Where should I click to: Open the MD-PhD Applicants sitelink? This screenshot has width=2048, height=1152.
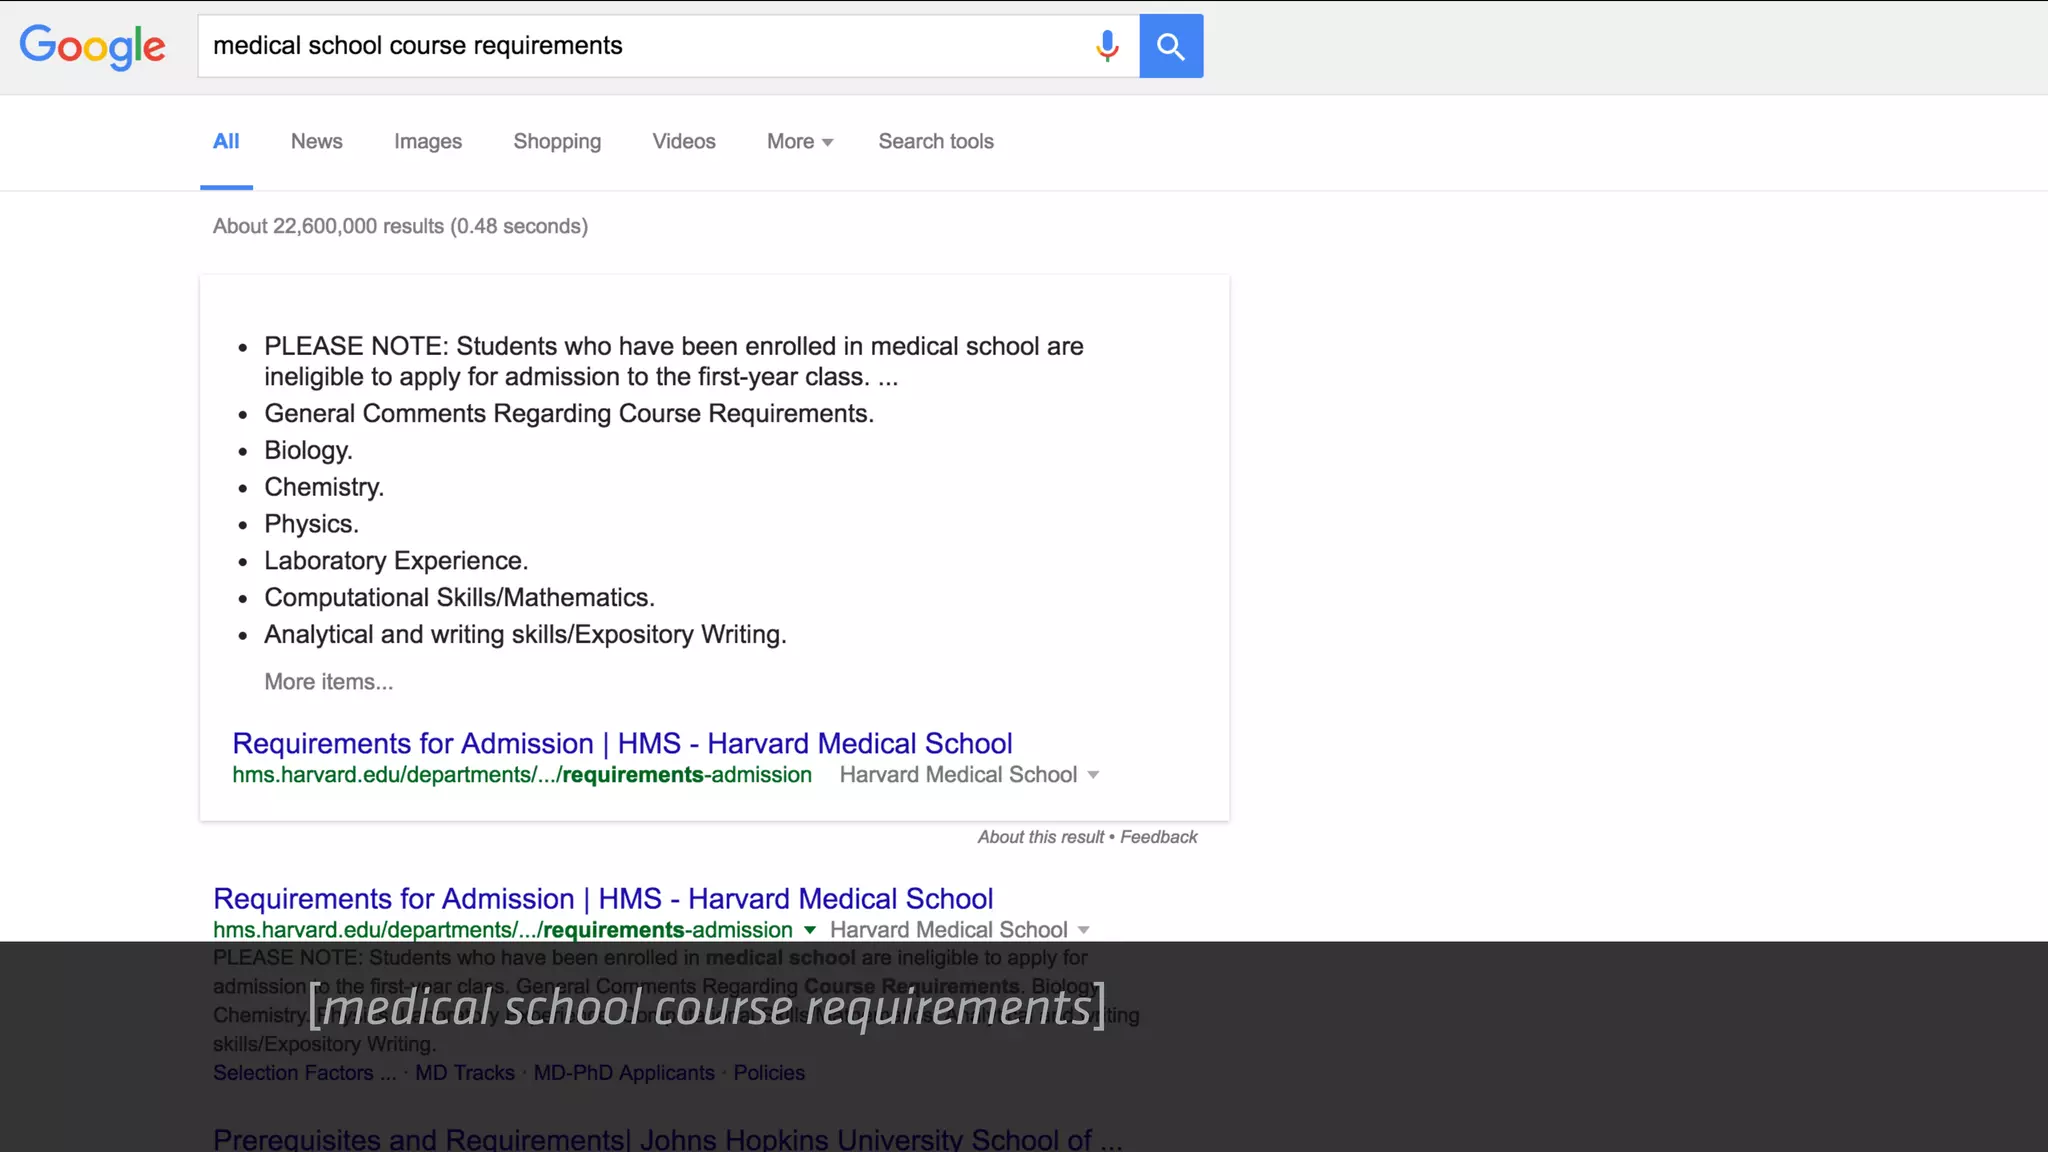click(x=624, y=1072)
